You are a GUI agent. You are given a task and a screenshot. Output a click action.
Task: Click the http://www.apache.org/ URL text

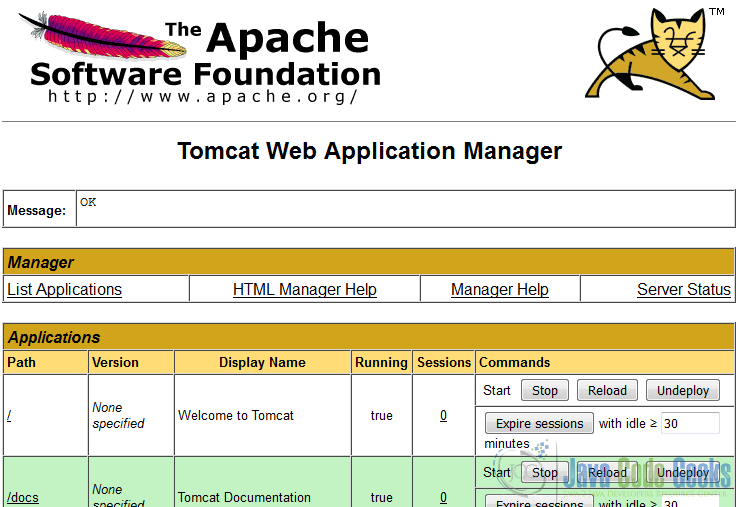pos(203,97)
